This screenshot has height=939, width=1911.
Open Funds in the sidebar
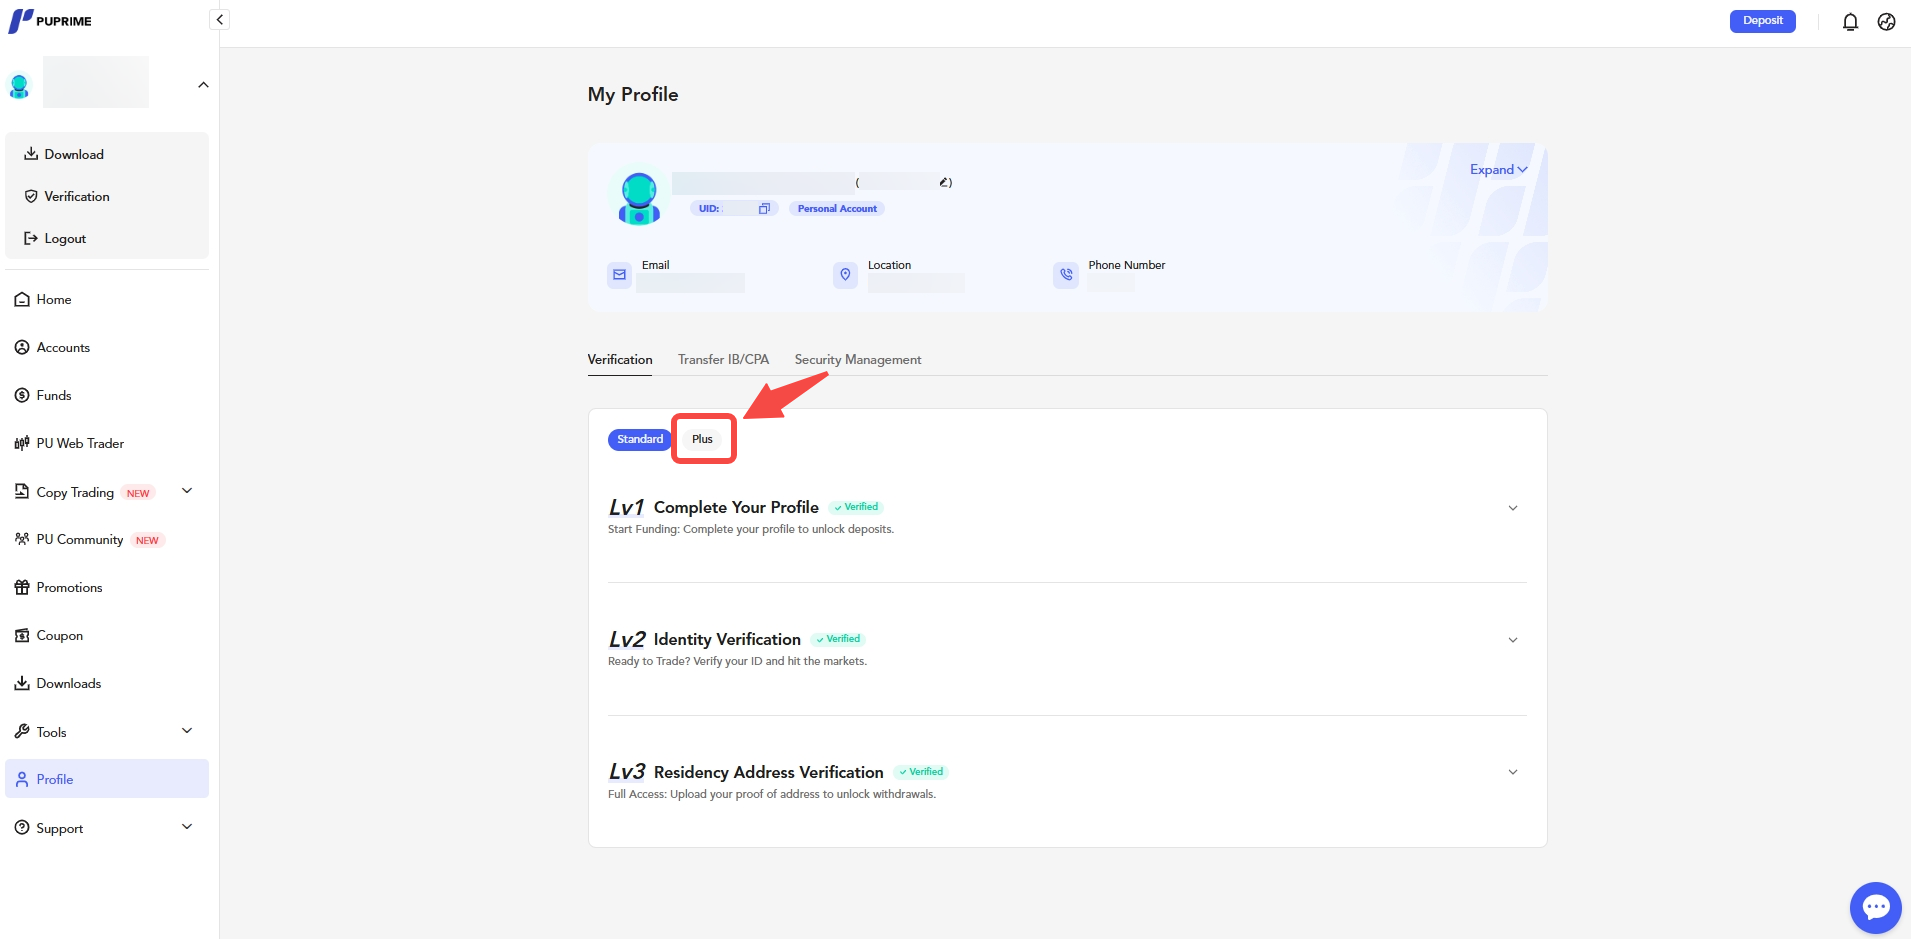tap(107, 395)
